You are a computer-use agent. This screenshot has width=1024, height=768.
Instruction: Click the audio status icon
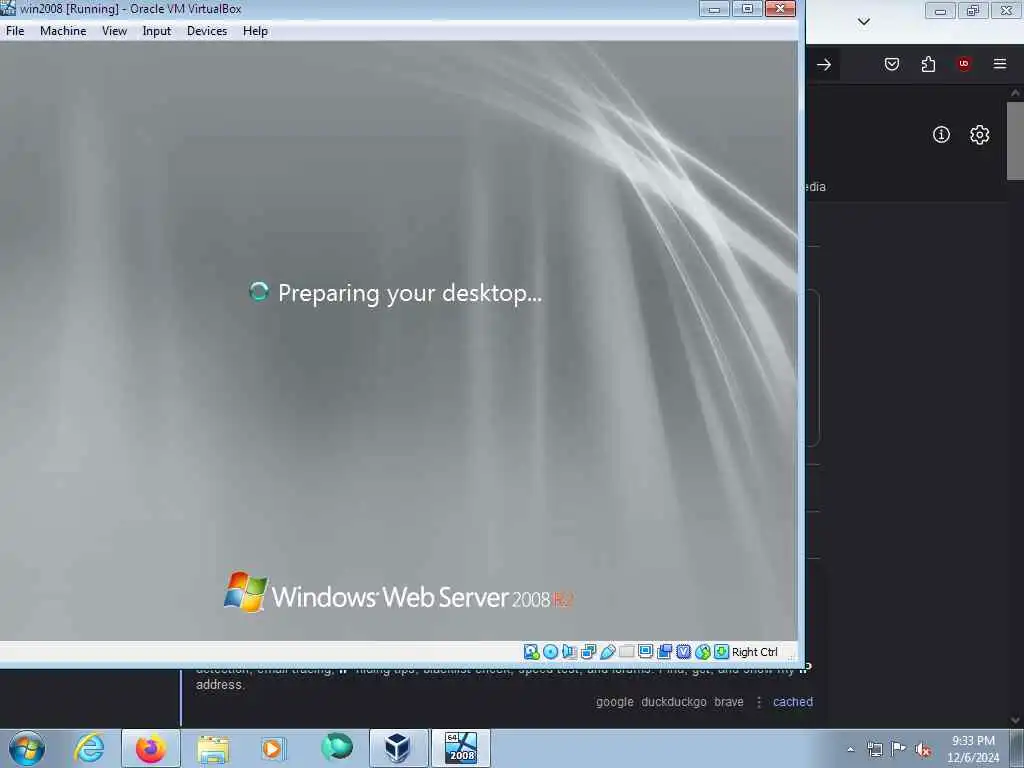tap(569, 652)
